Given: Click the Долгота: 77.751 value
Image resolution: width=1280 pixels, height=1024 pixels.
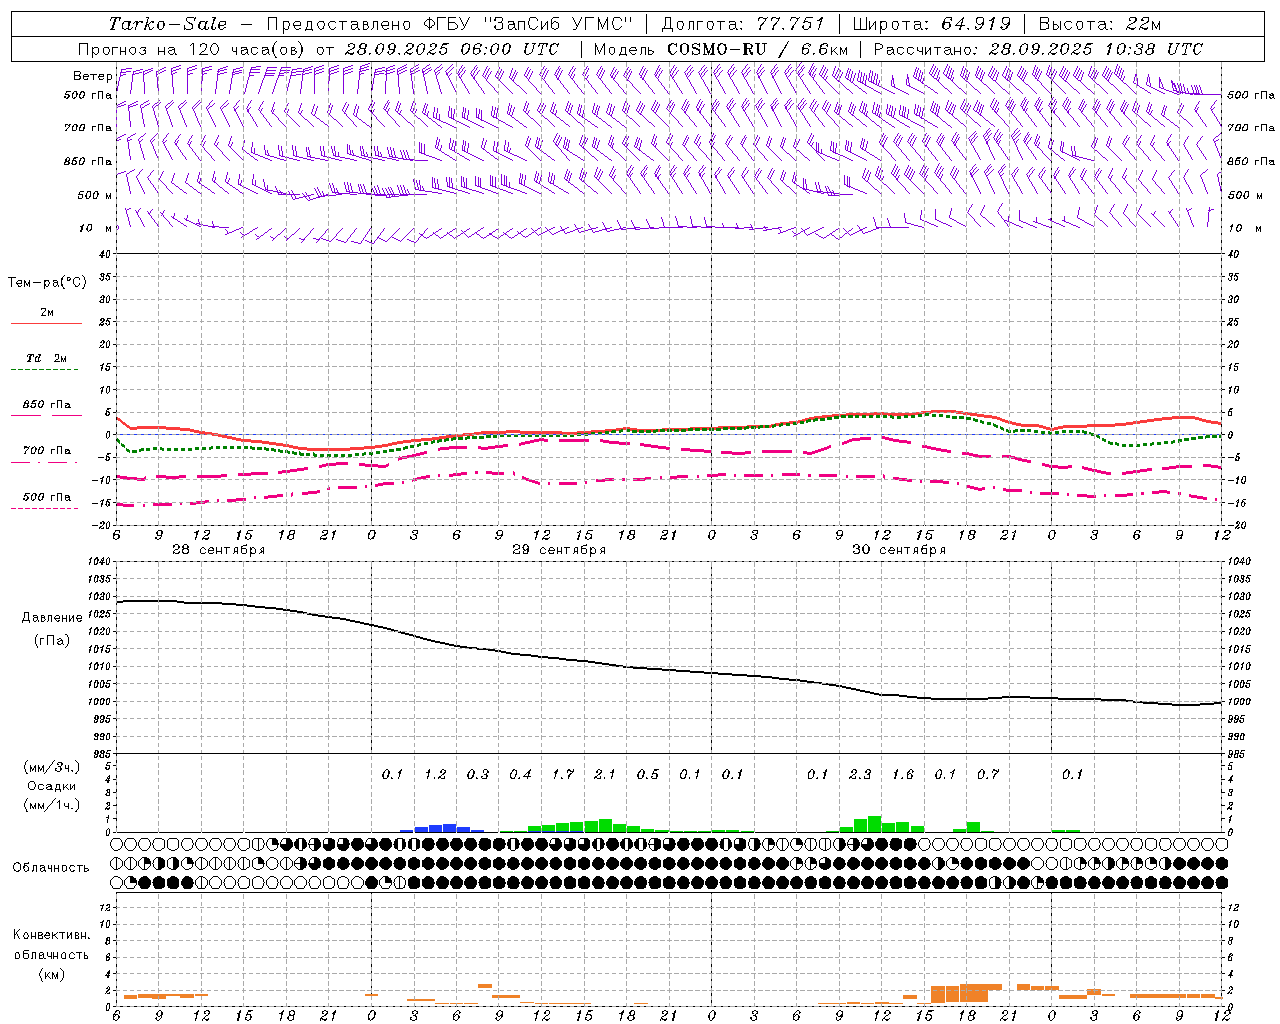Looking at the screenshot, I should click(x=743, y=24).
